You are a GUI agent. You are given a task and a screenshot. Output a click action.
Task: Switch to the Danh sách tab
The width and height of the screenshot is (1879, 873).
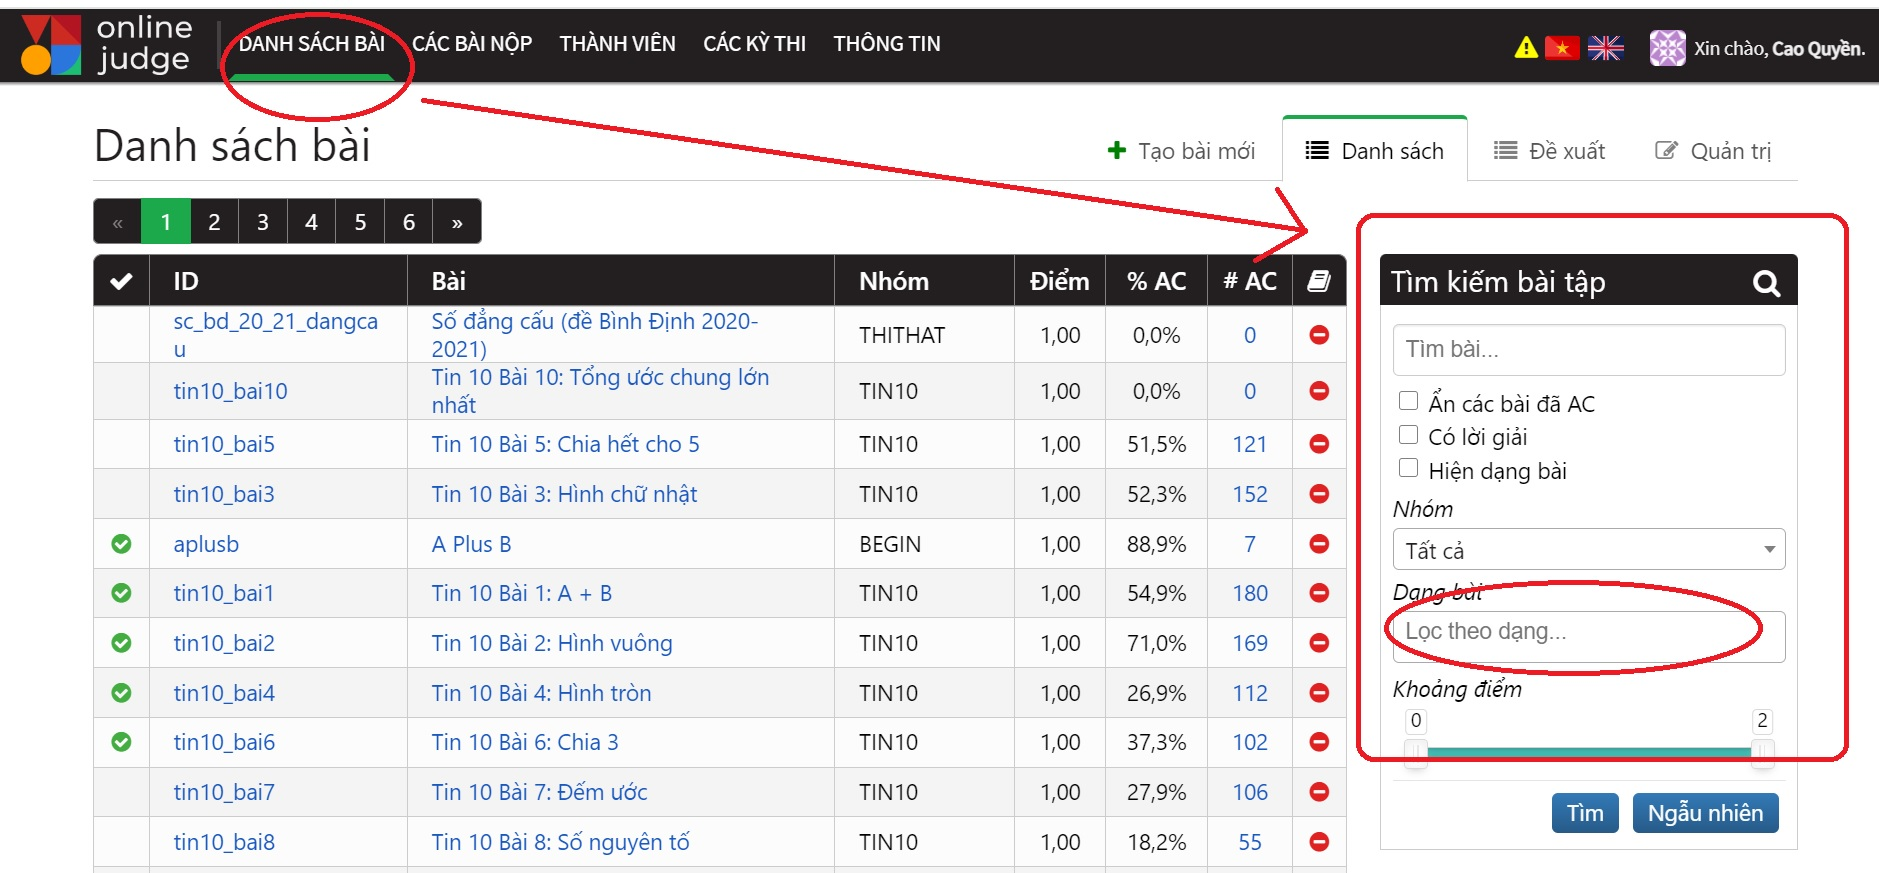click(1374, 151)
